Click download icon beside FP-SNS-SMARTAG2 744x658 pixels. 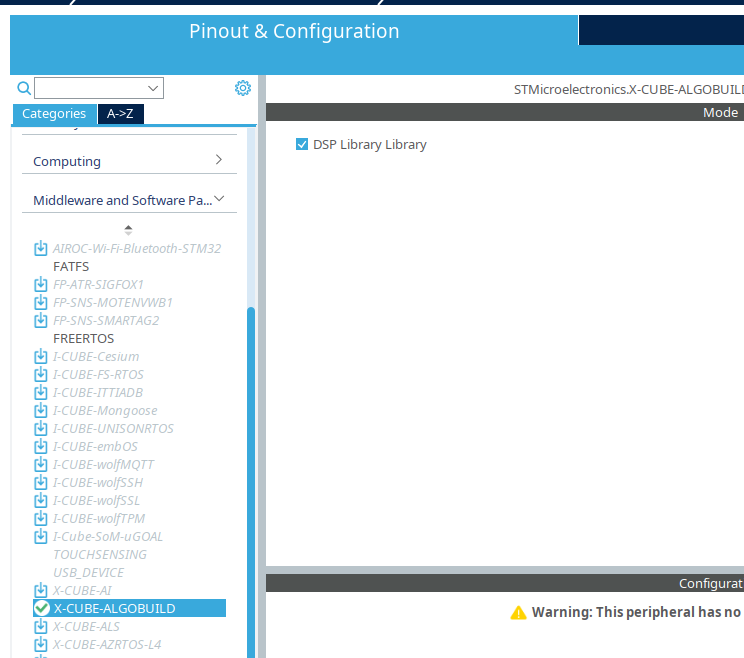tap(41, 320)
